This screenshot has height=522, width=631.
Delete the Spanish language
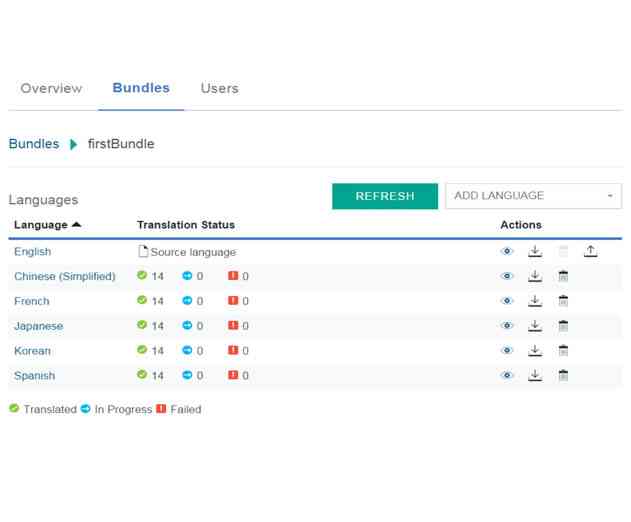pos(563,376)
